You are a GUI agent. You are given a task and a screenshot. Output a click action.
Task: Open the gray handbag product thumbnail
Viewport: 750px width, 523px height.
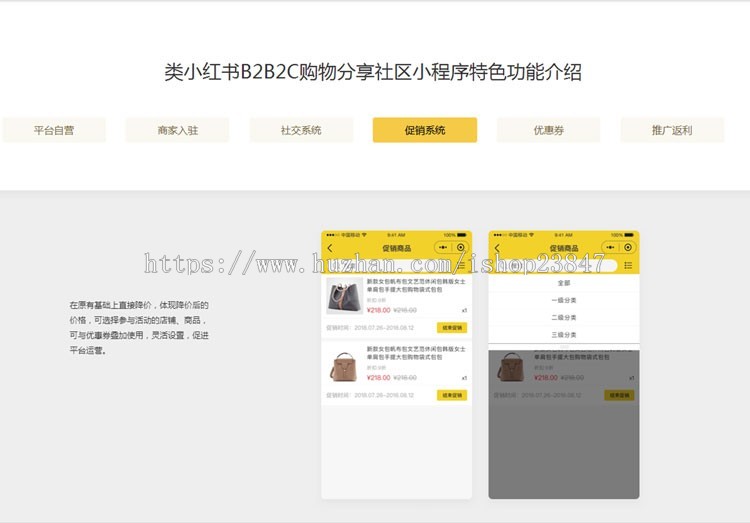coord(344,296)
